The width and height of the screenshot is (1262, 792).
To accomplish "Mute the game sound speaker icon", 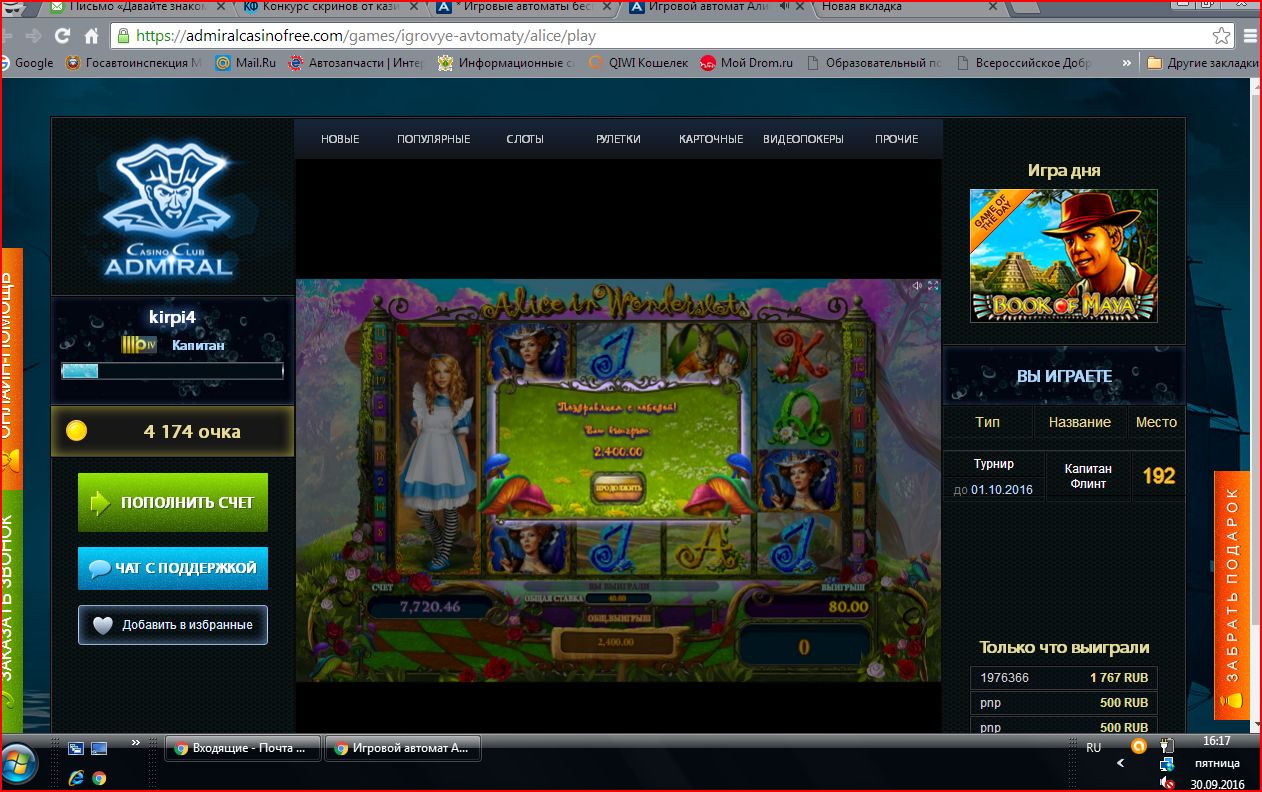I will (x=917, y=286).
